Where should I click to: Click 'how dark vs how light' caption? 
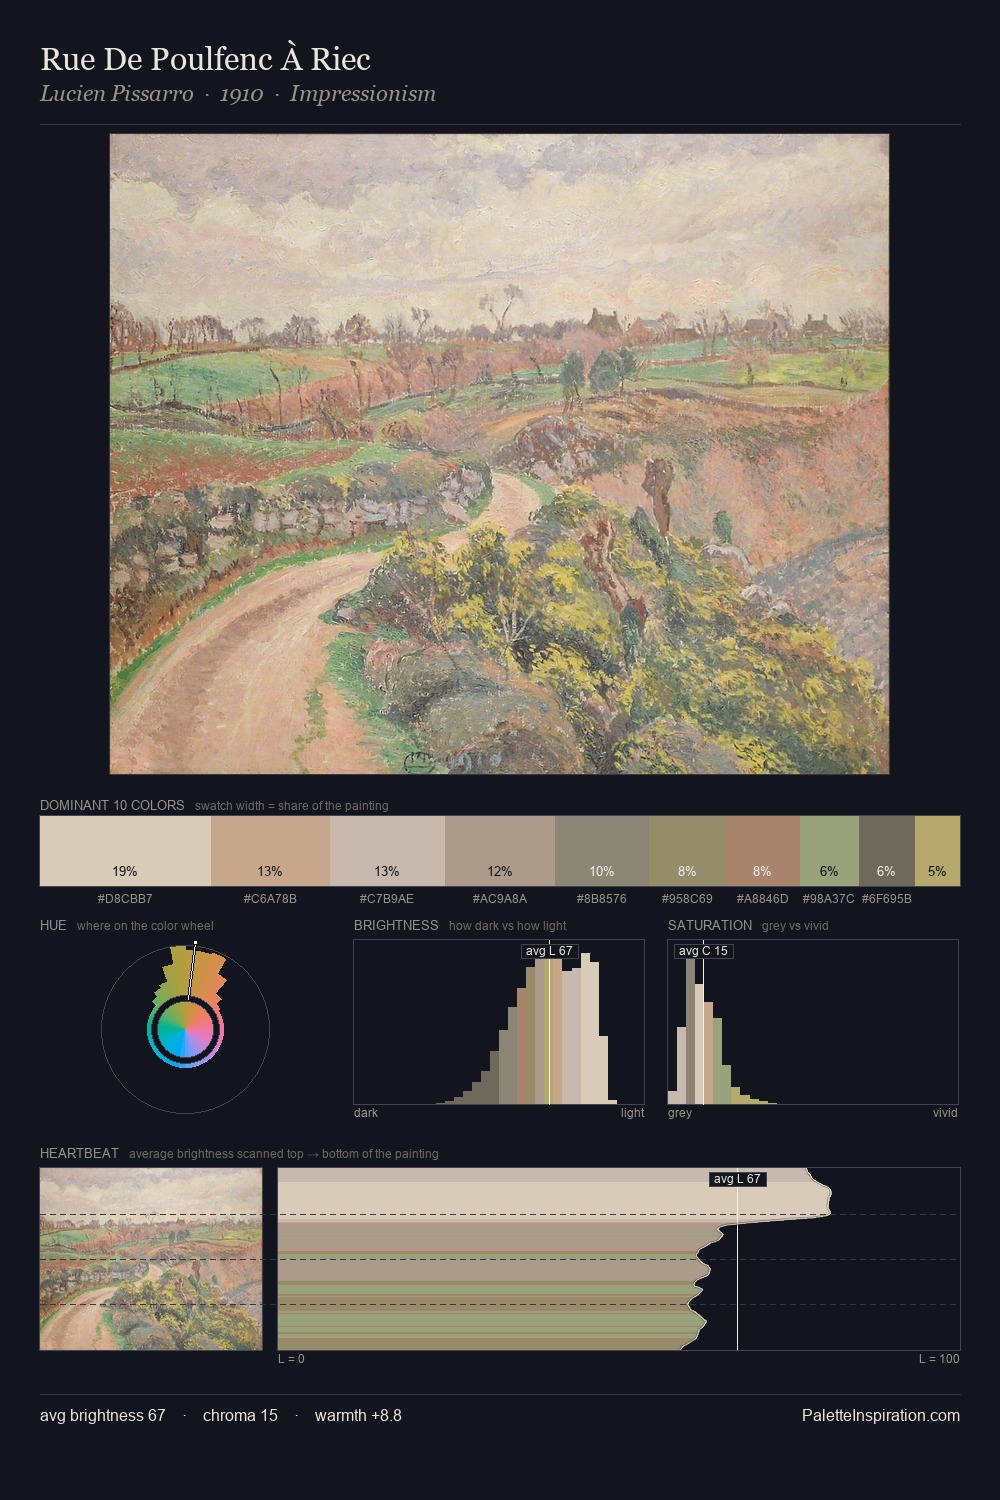508,926
